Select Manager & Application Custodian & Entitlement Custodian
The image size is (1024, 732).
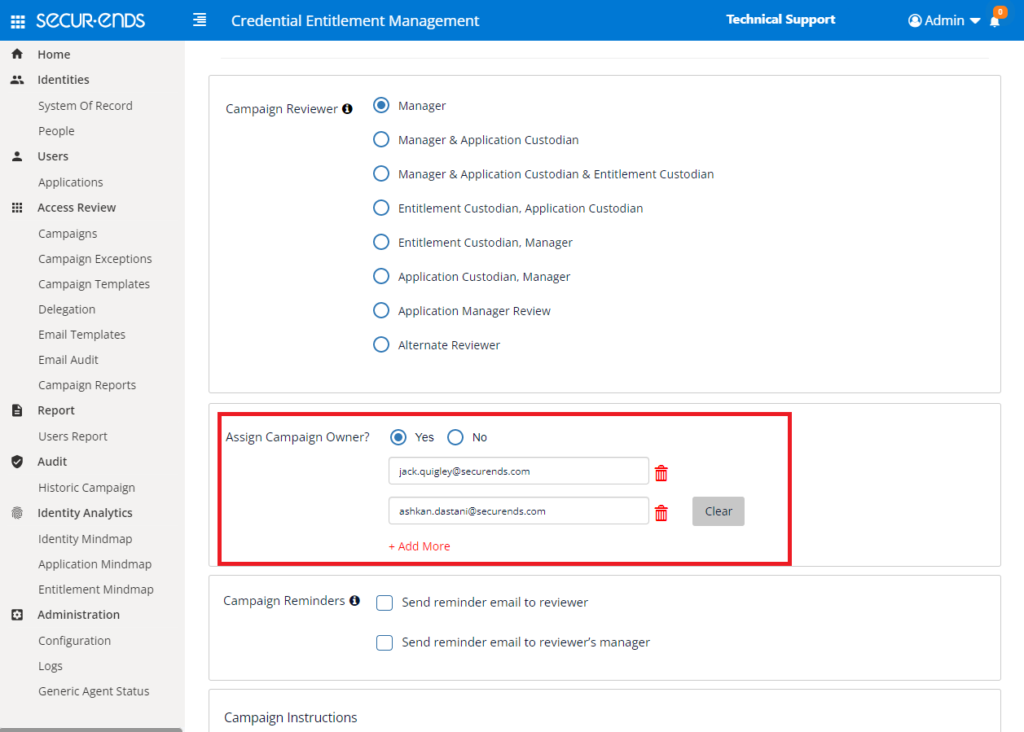click(x=381, y=174)
